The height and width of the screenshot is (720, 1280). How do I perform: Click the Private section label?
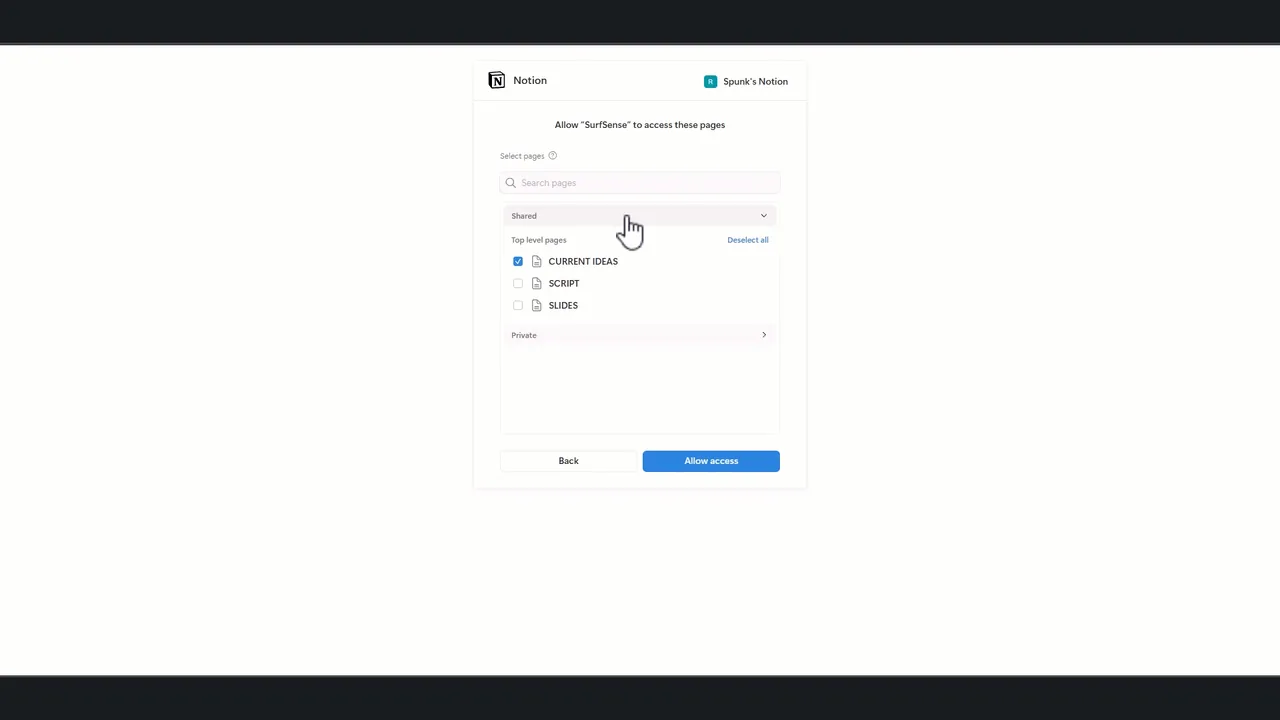pyautogui.click(x=524, y=335)
